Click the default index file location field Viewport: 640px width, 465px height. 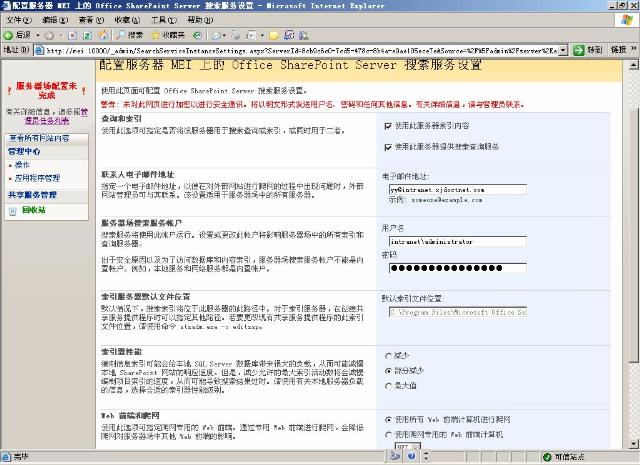pyautogui.click(x=458, y=312)
